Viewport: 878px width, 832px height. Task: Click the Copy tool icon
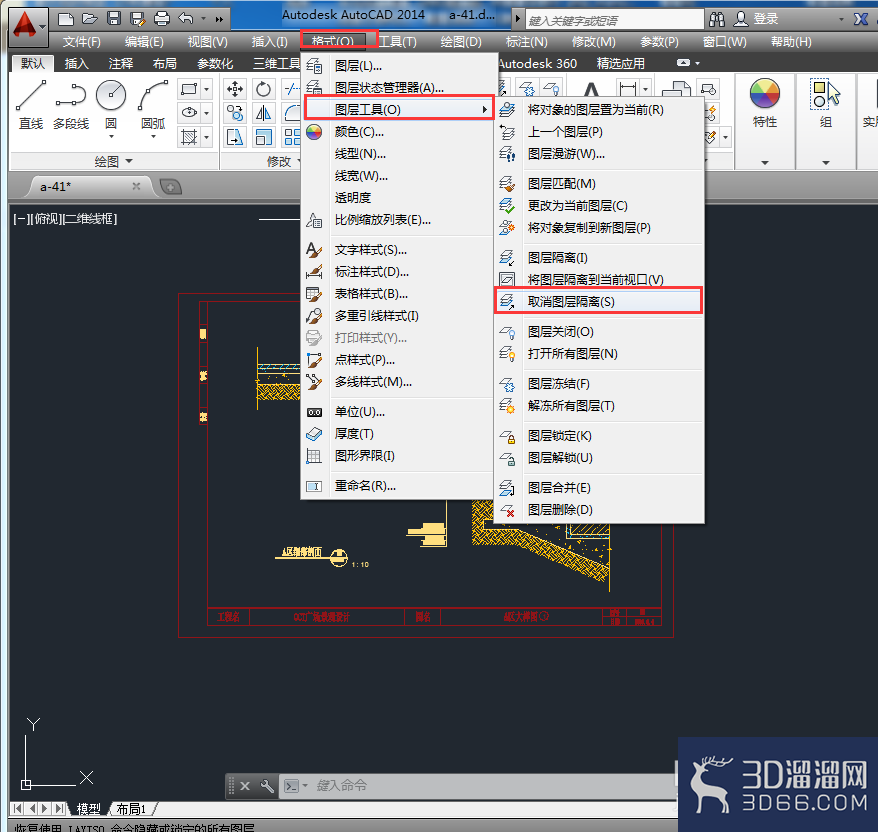(x=235, y=113)
